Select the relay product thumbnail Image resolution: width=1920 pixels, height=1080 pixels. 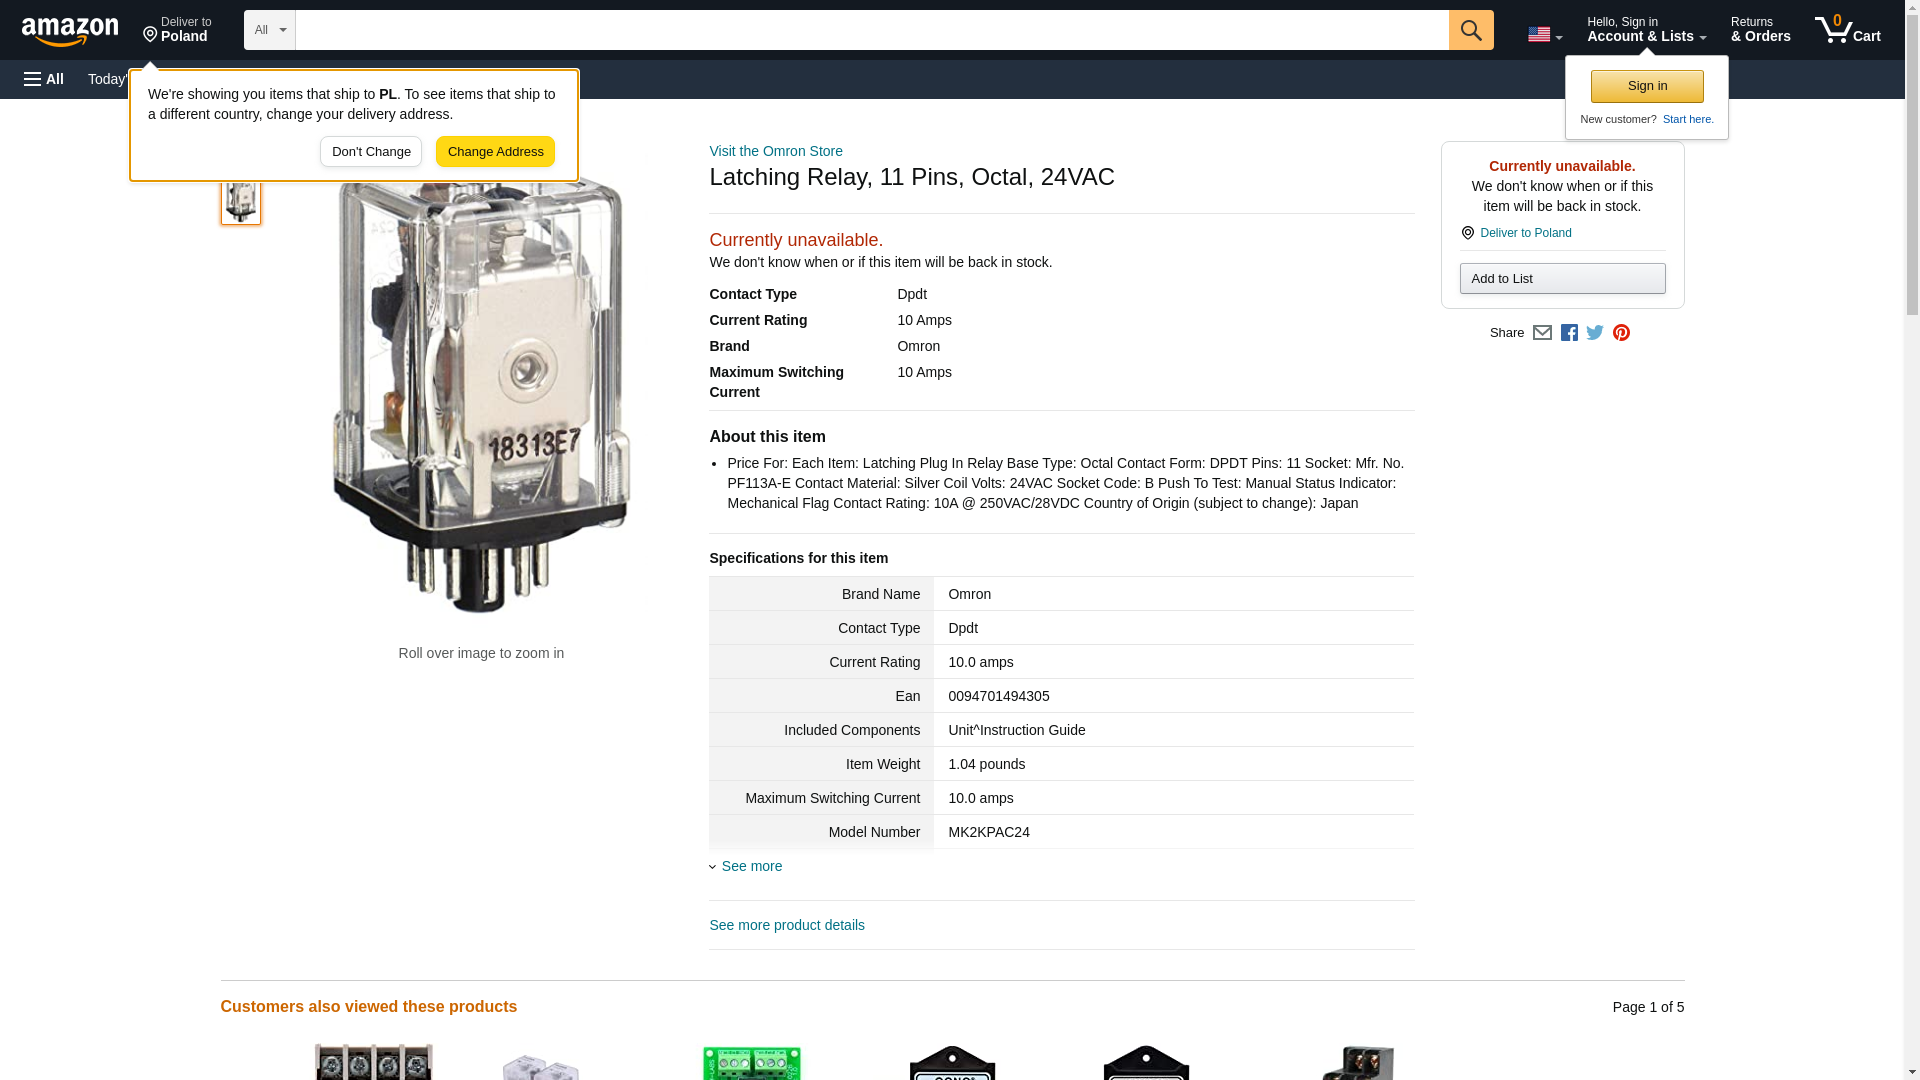[241, 200]
